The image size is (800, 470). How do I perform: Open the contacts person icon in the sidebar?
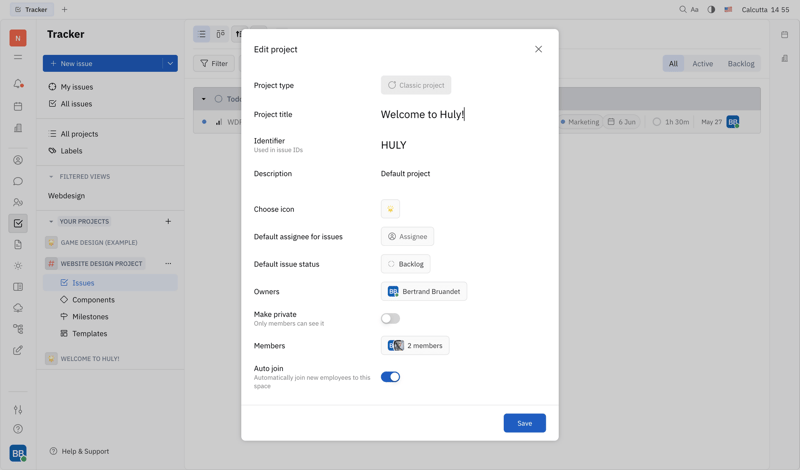[18, 160]
